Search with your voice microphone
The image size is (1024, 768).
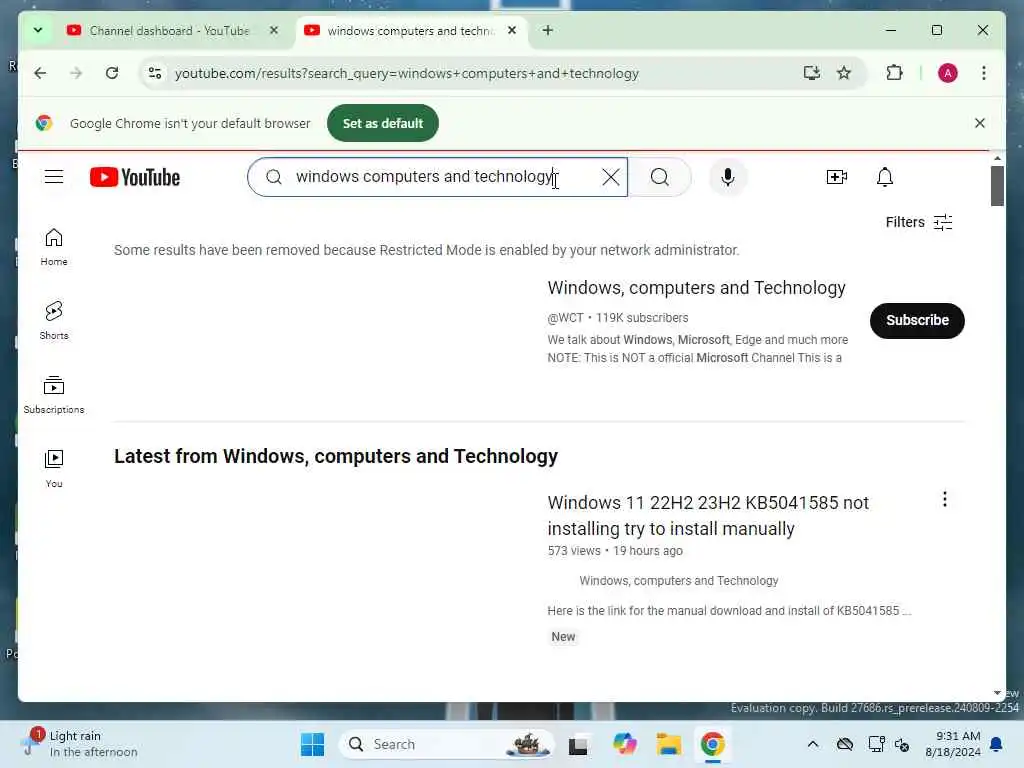coord(728,177)
